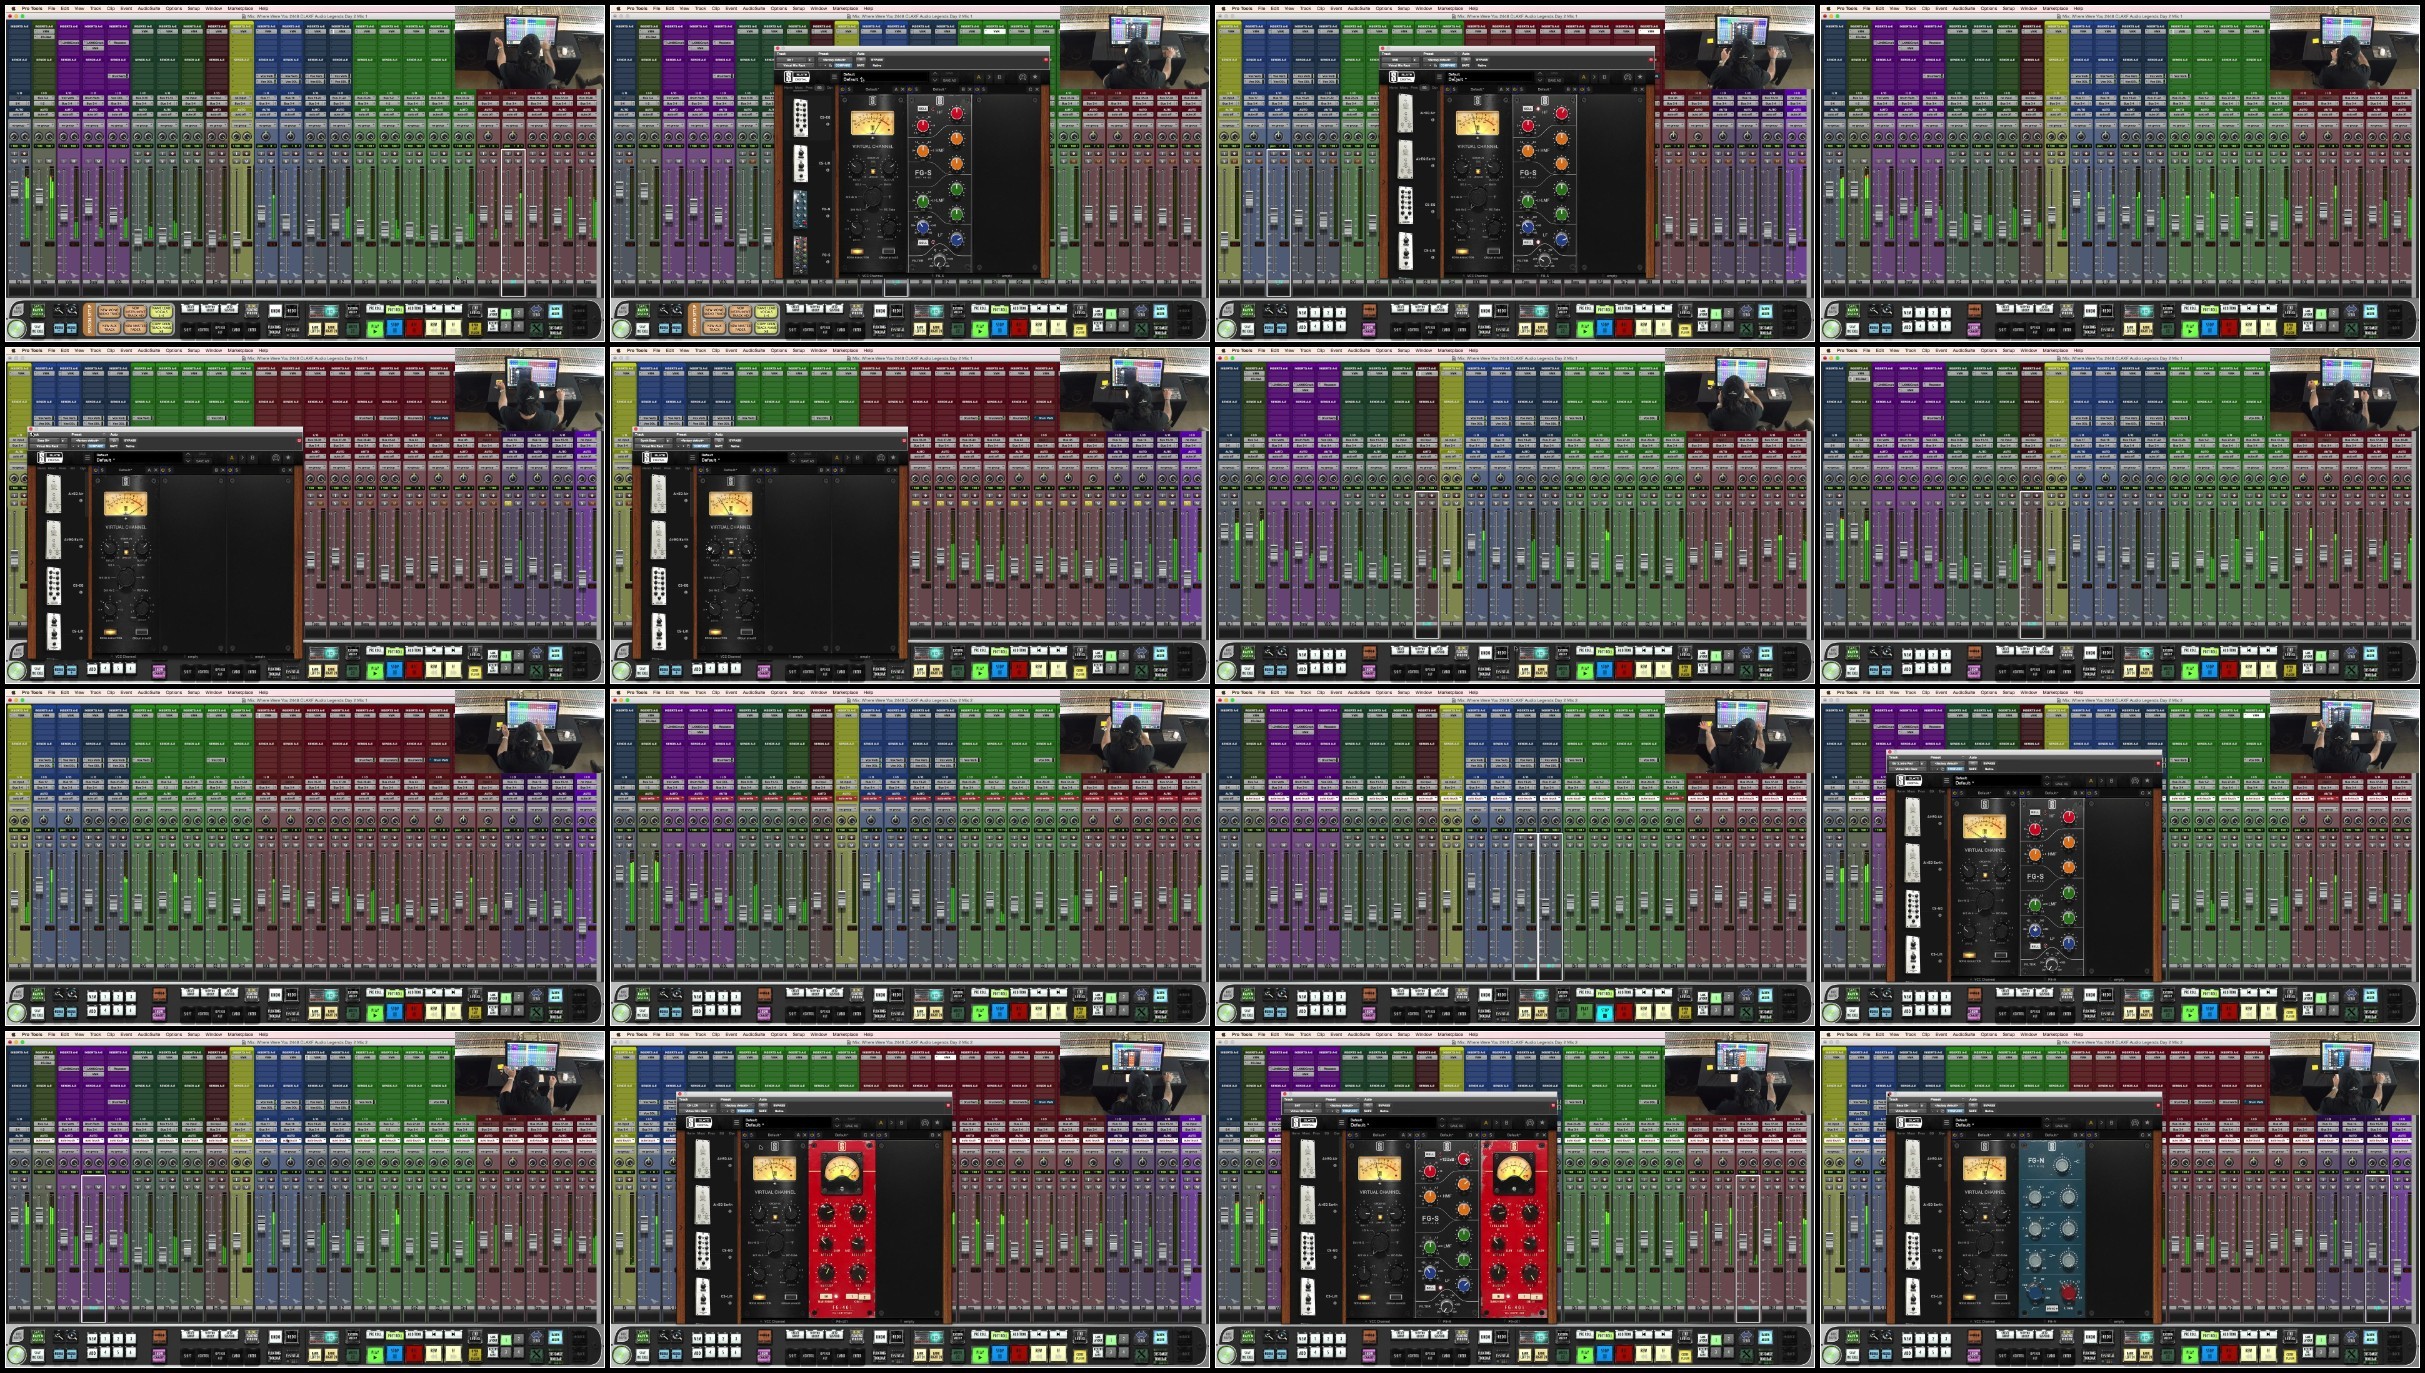Screen dimensions: 2425x1373
Task: Open hamburger menu in the FG-N plugin window
Action: click(1946, 1122)
